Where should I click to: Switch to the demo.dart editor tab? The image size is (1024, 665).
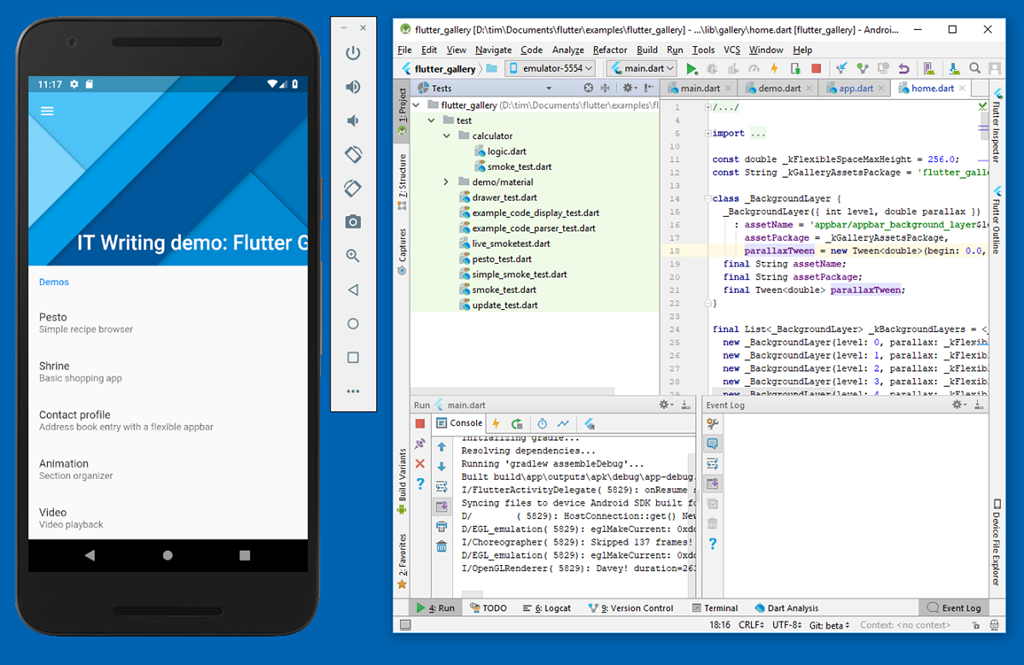778,88
